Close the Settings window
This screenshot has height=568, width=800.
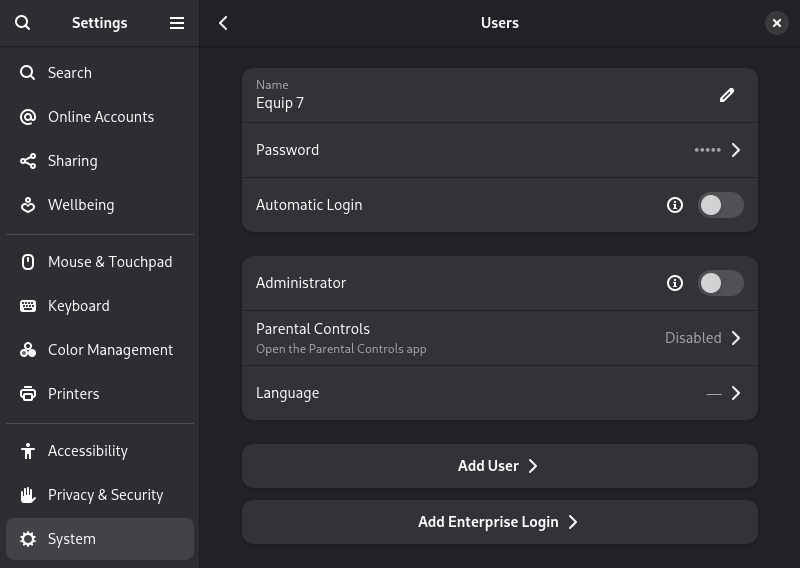(777, 23)
